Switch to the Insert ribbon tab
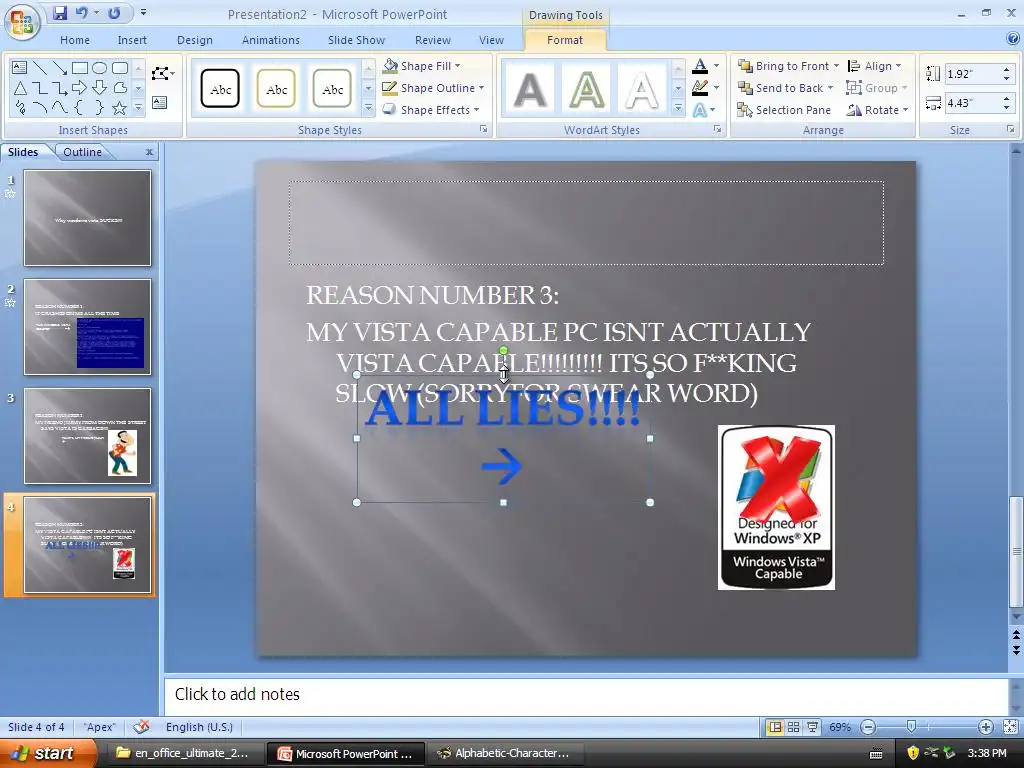 coord(132,40)
